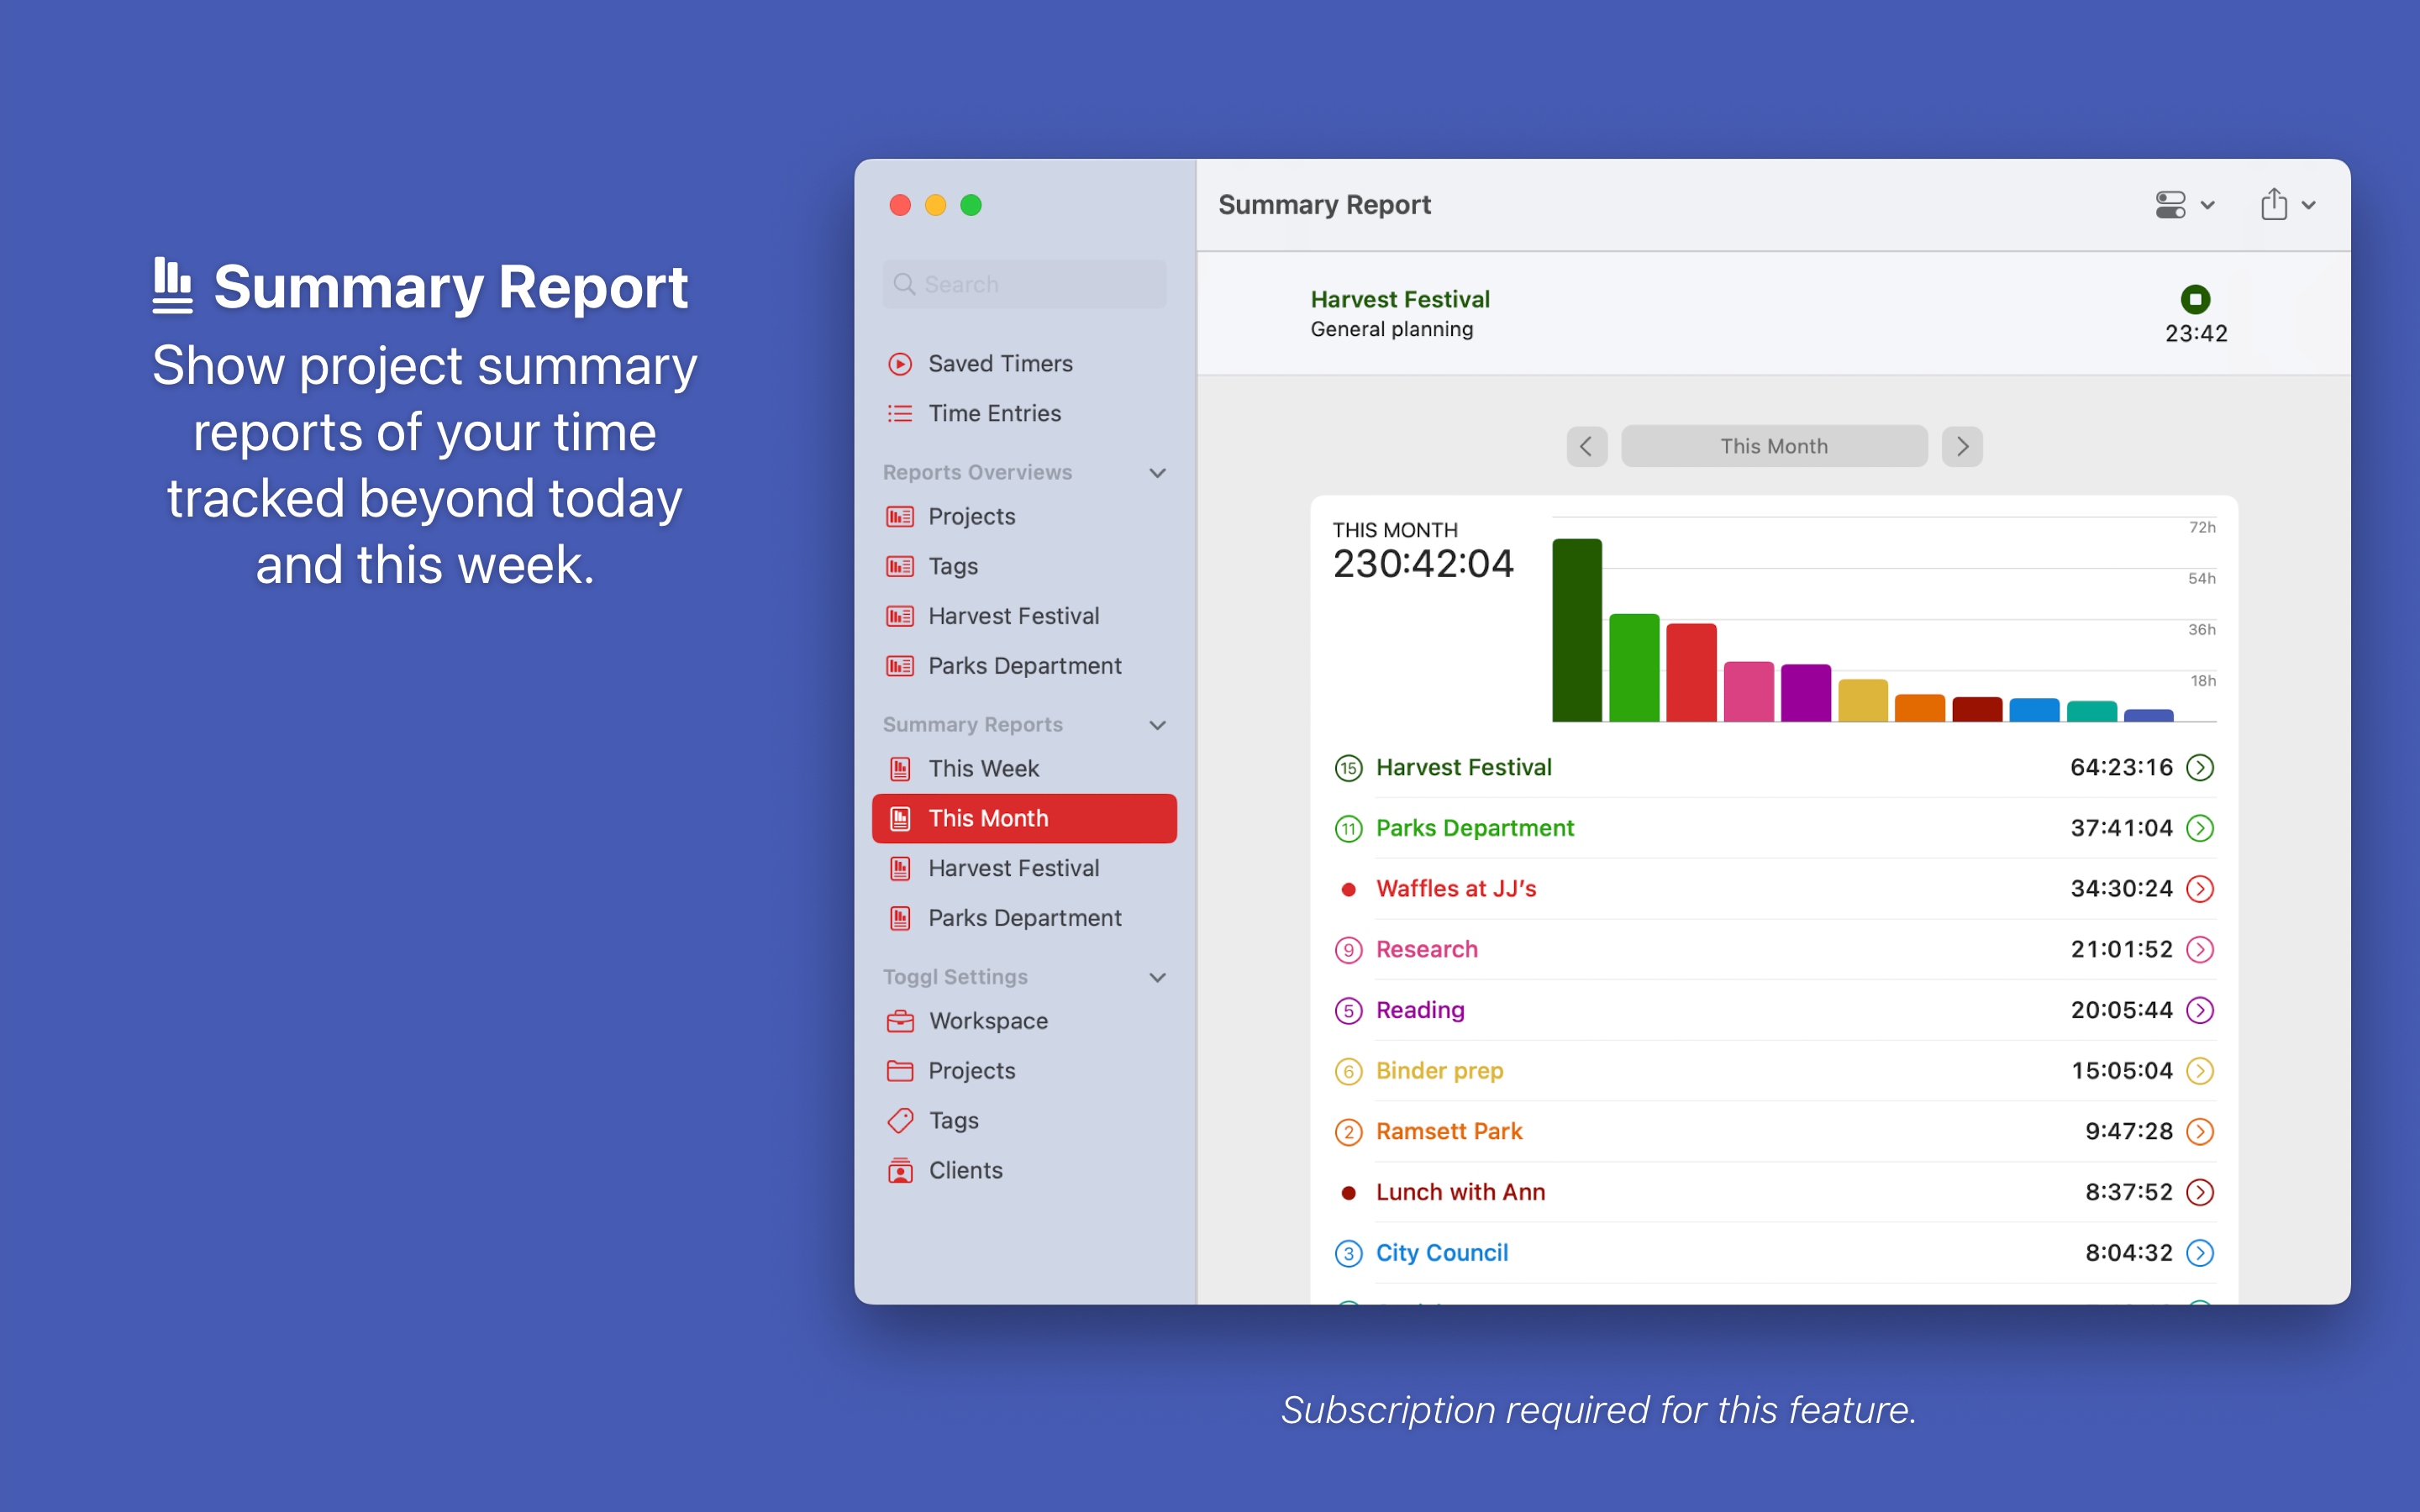This screenshot has height=1512, width=2420.
Task: Click the Binder prep project name
Action: pos(1439,1071)
